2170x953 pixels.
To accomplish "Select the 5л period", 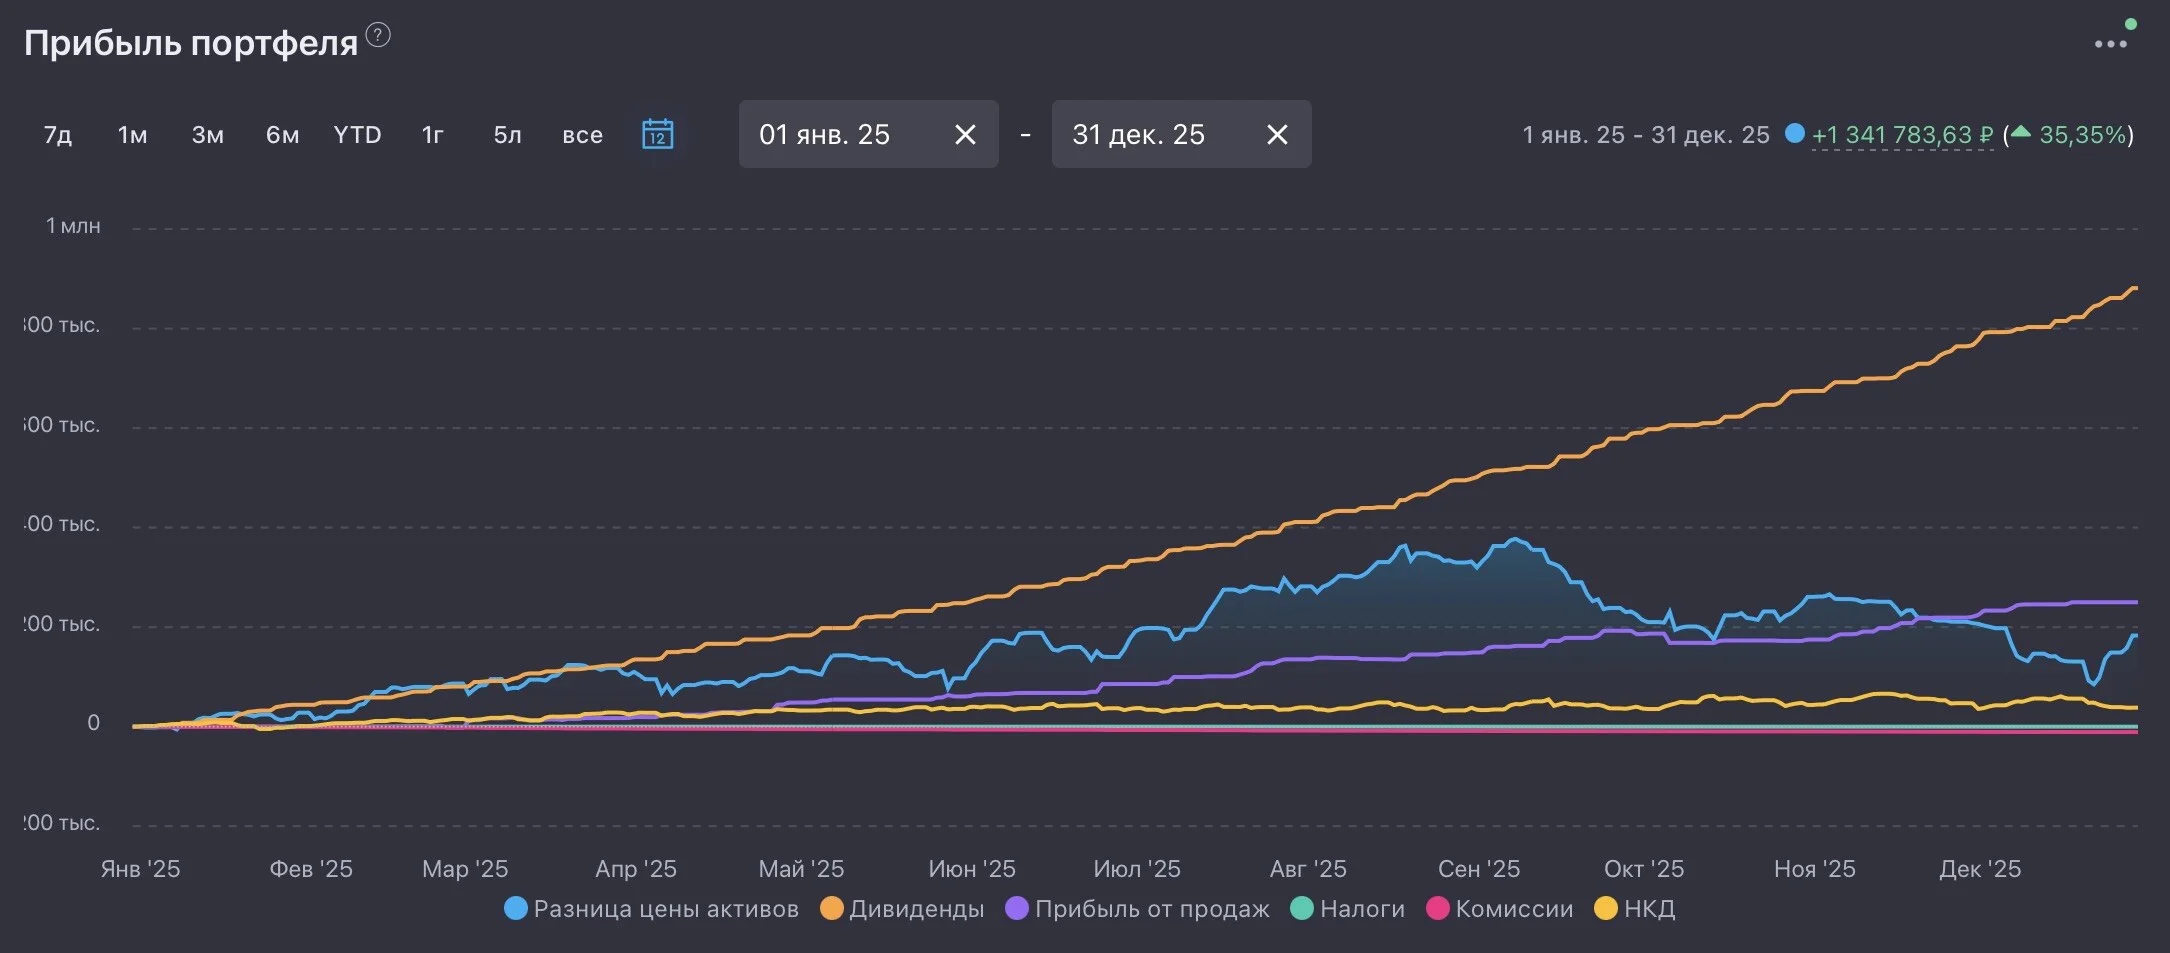I will (507, 135).
